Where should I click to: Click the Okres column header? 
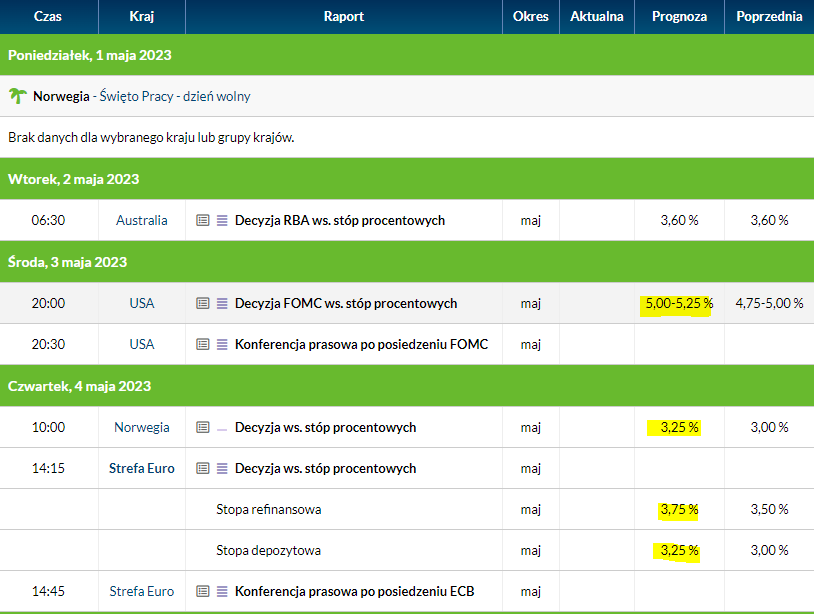[531, 17]
